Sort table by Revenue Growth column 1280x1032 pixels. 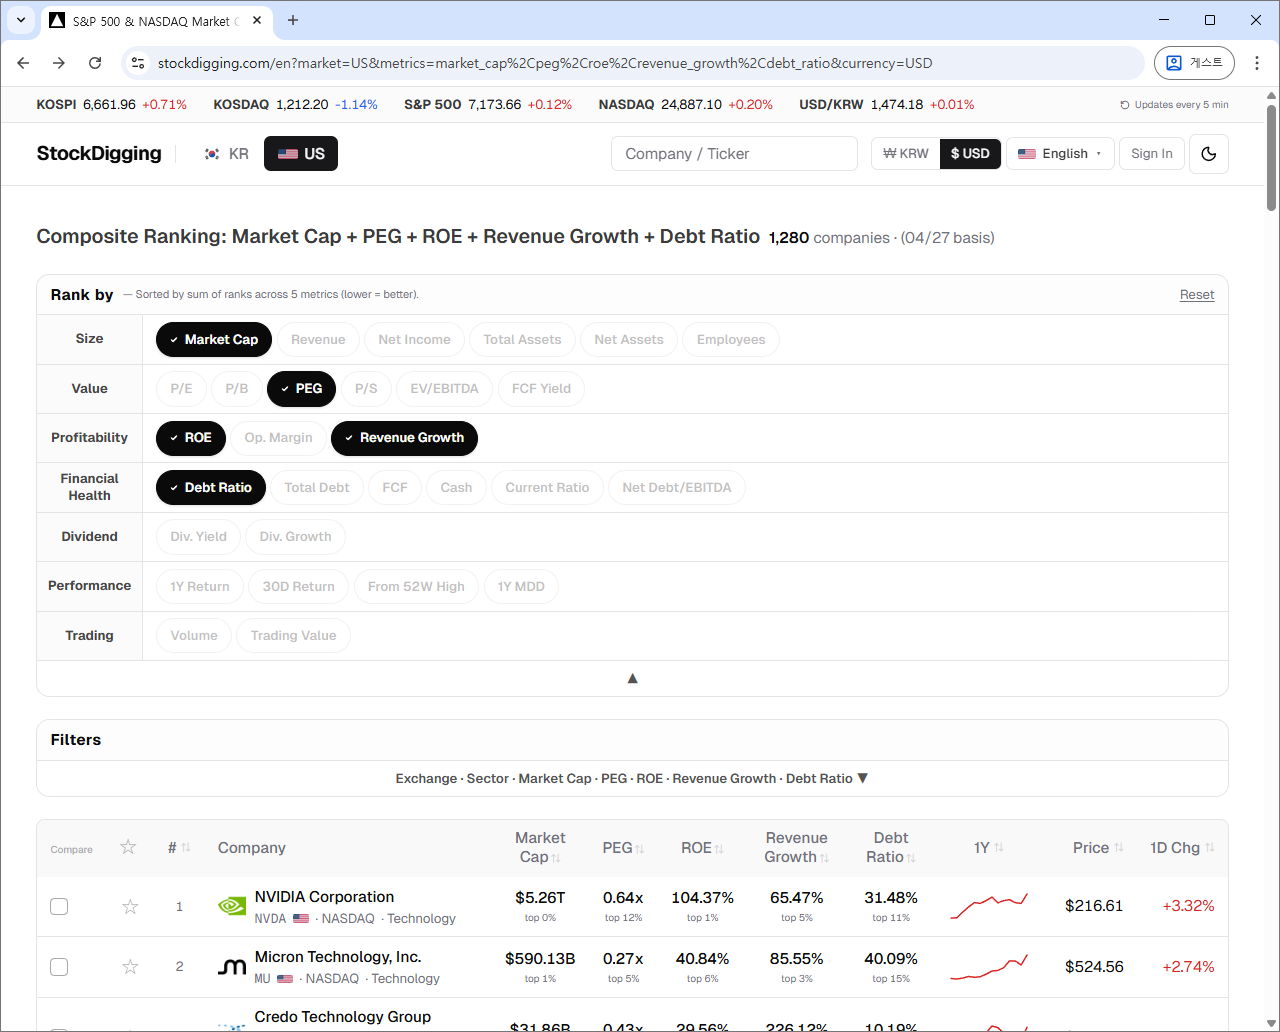coord(797,847)
